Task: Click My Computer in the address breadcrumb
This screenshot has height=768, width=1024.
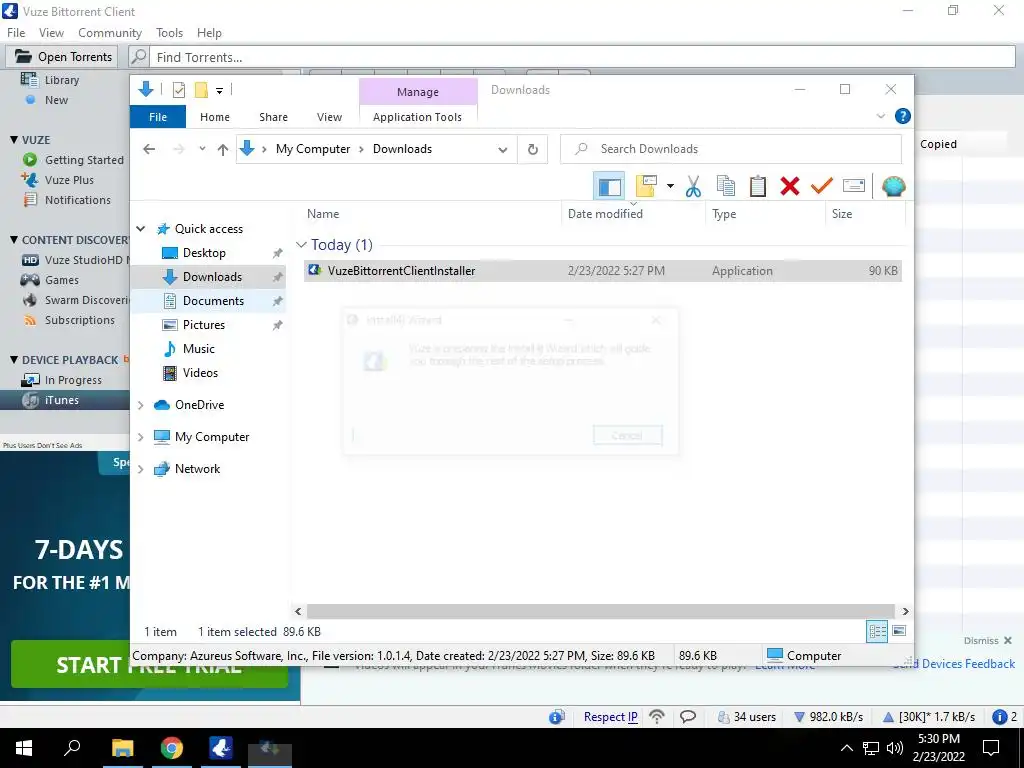Action: pyautogui.click(x=313, y=149)
